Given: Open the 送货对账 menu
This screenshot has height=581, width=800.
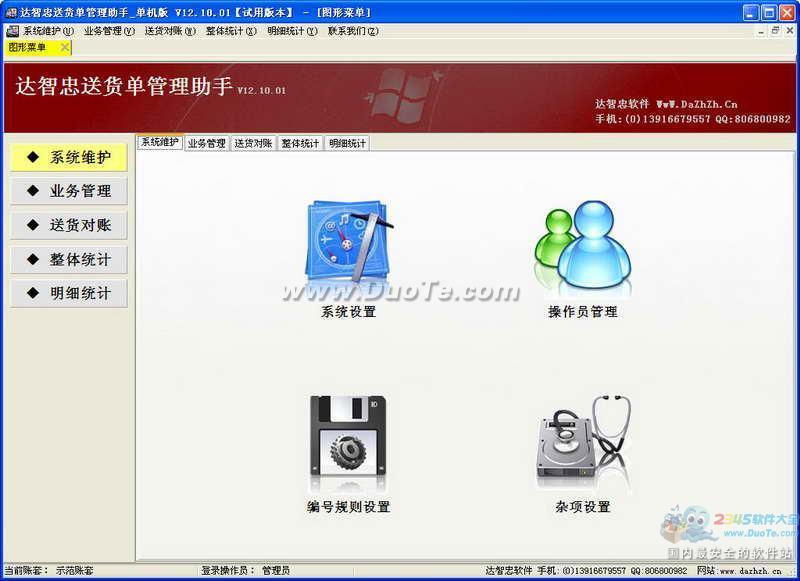Looking at the screenshot, I should click(x=170, y=31).
